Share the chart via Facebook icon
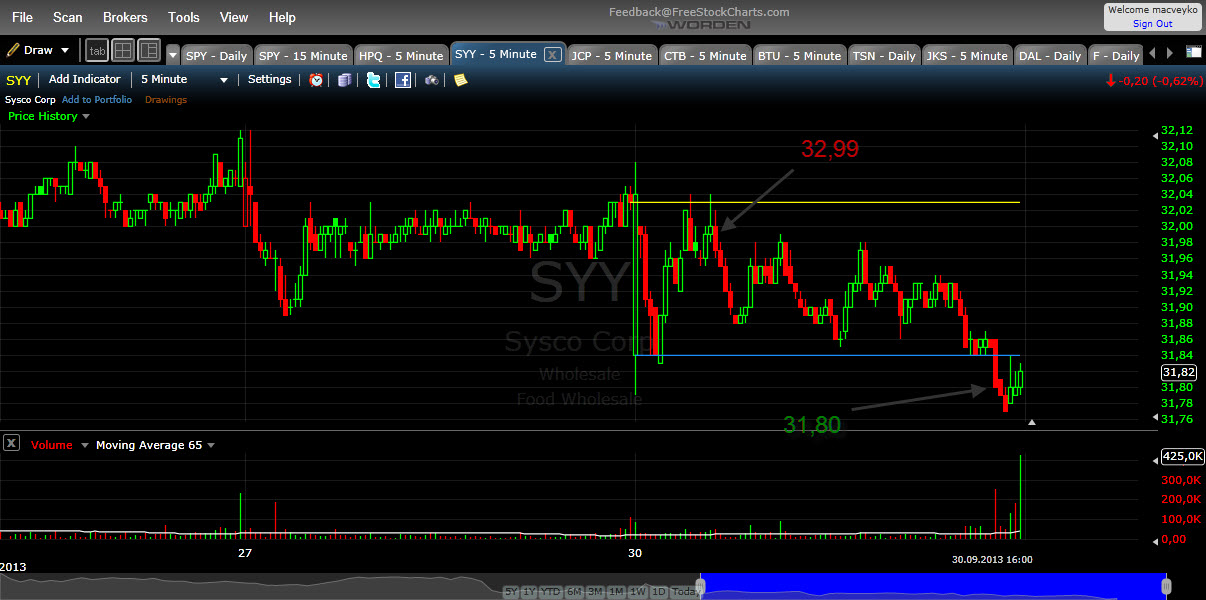 pyautogui.click(x=403, y=80)
